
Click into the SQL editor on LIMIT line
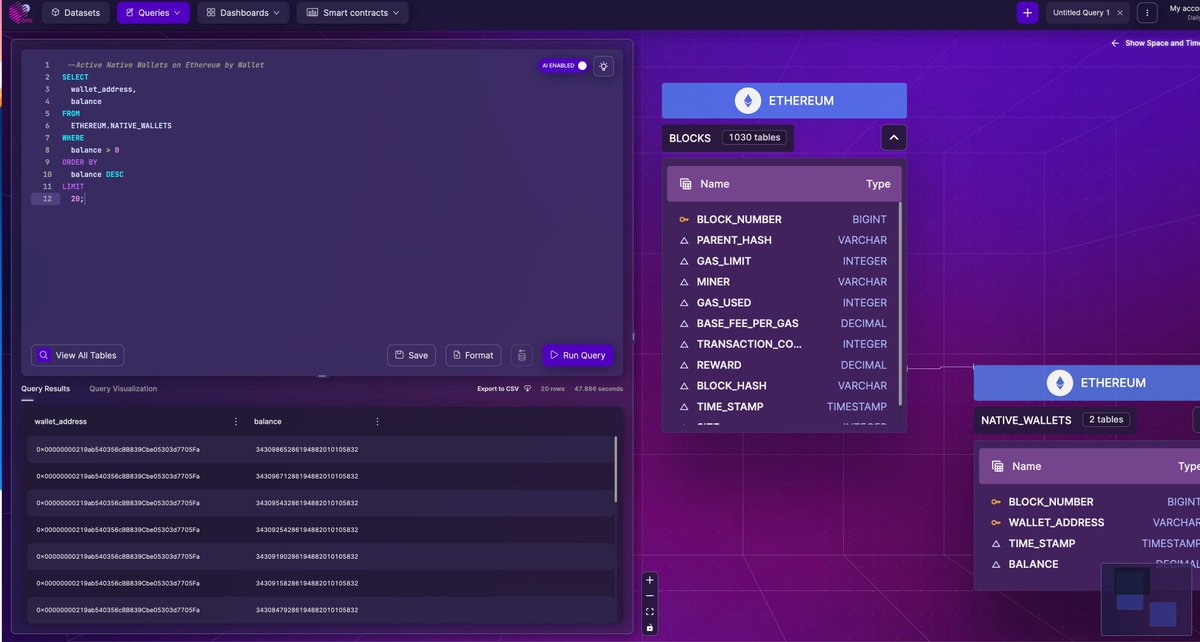click(73, 187)
